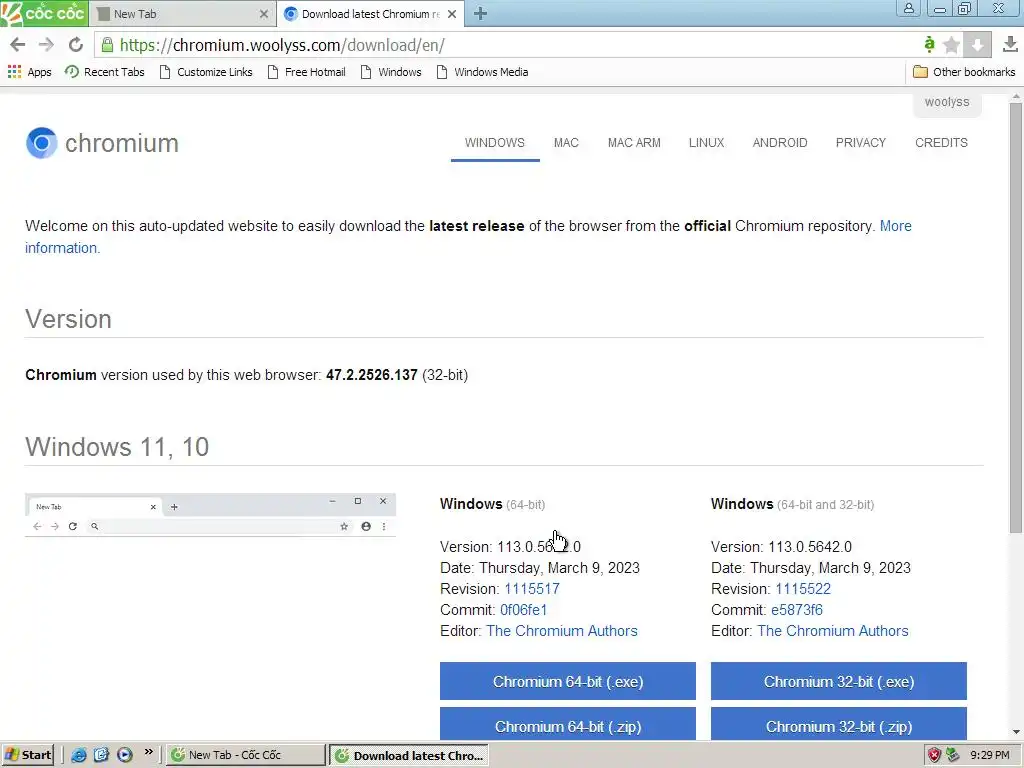Image resolution: width=1024 pixels, height=768 pixels.
Task: Open the Windows Start menu
Action: pyautogui.click(x=27, y=755)
